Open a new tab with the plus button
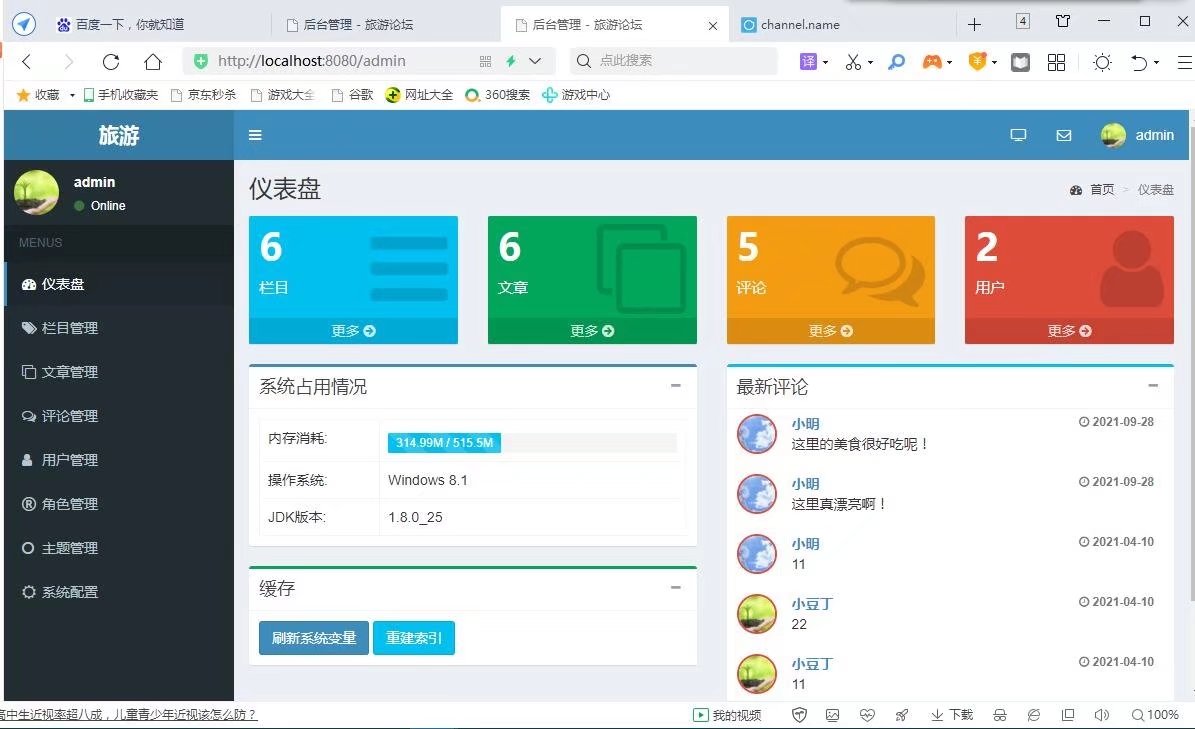The image size is (1195, 729). [974, 24]
